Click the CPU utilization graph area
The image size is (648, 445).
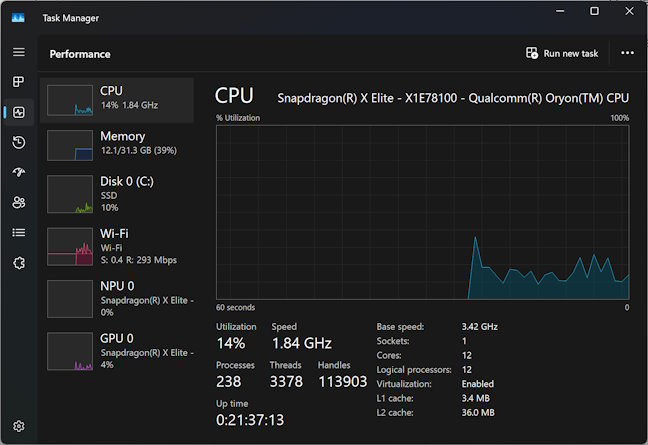click(422, 212)
